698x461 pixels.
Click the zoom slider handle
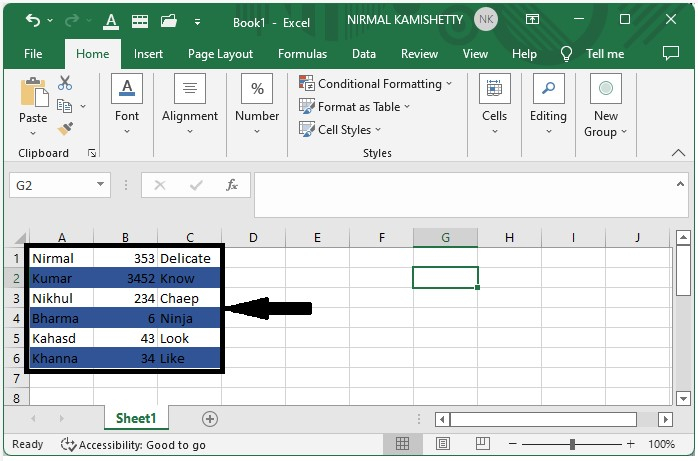(572, 444)
